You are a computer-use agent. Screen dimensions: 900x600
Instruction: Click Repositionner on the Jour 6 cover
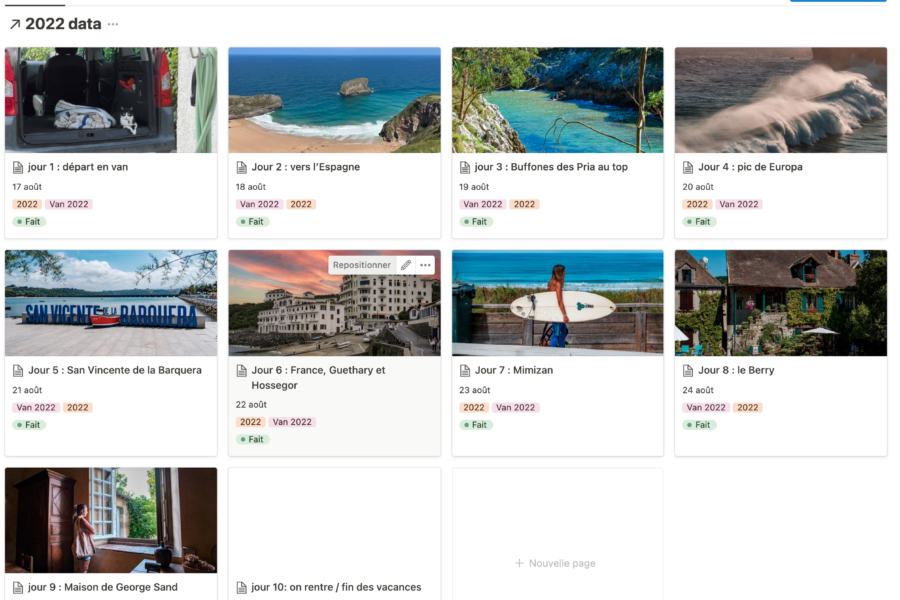point(362,265)
